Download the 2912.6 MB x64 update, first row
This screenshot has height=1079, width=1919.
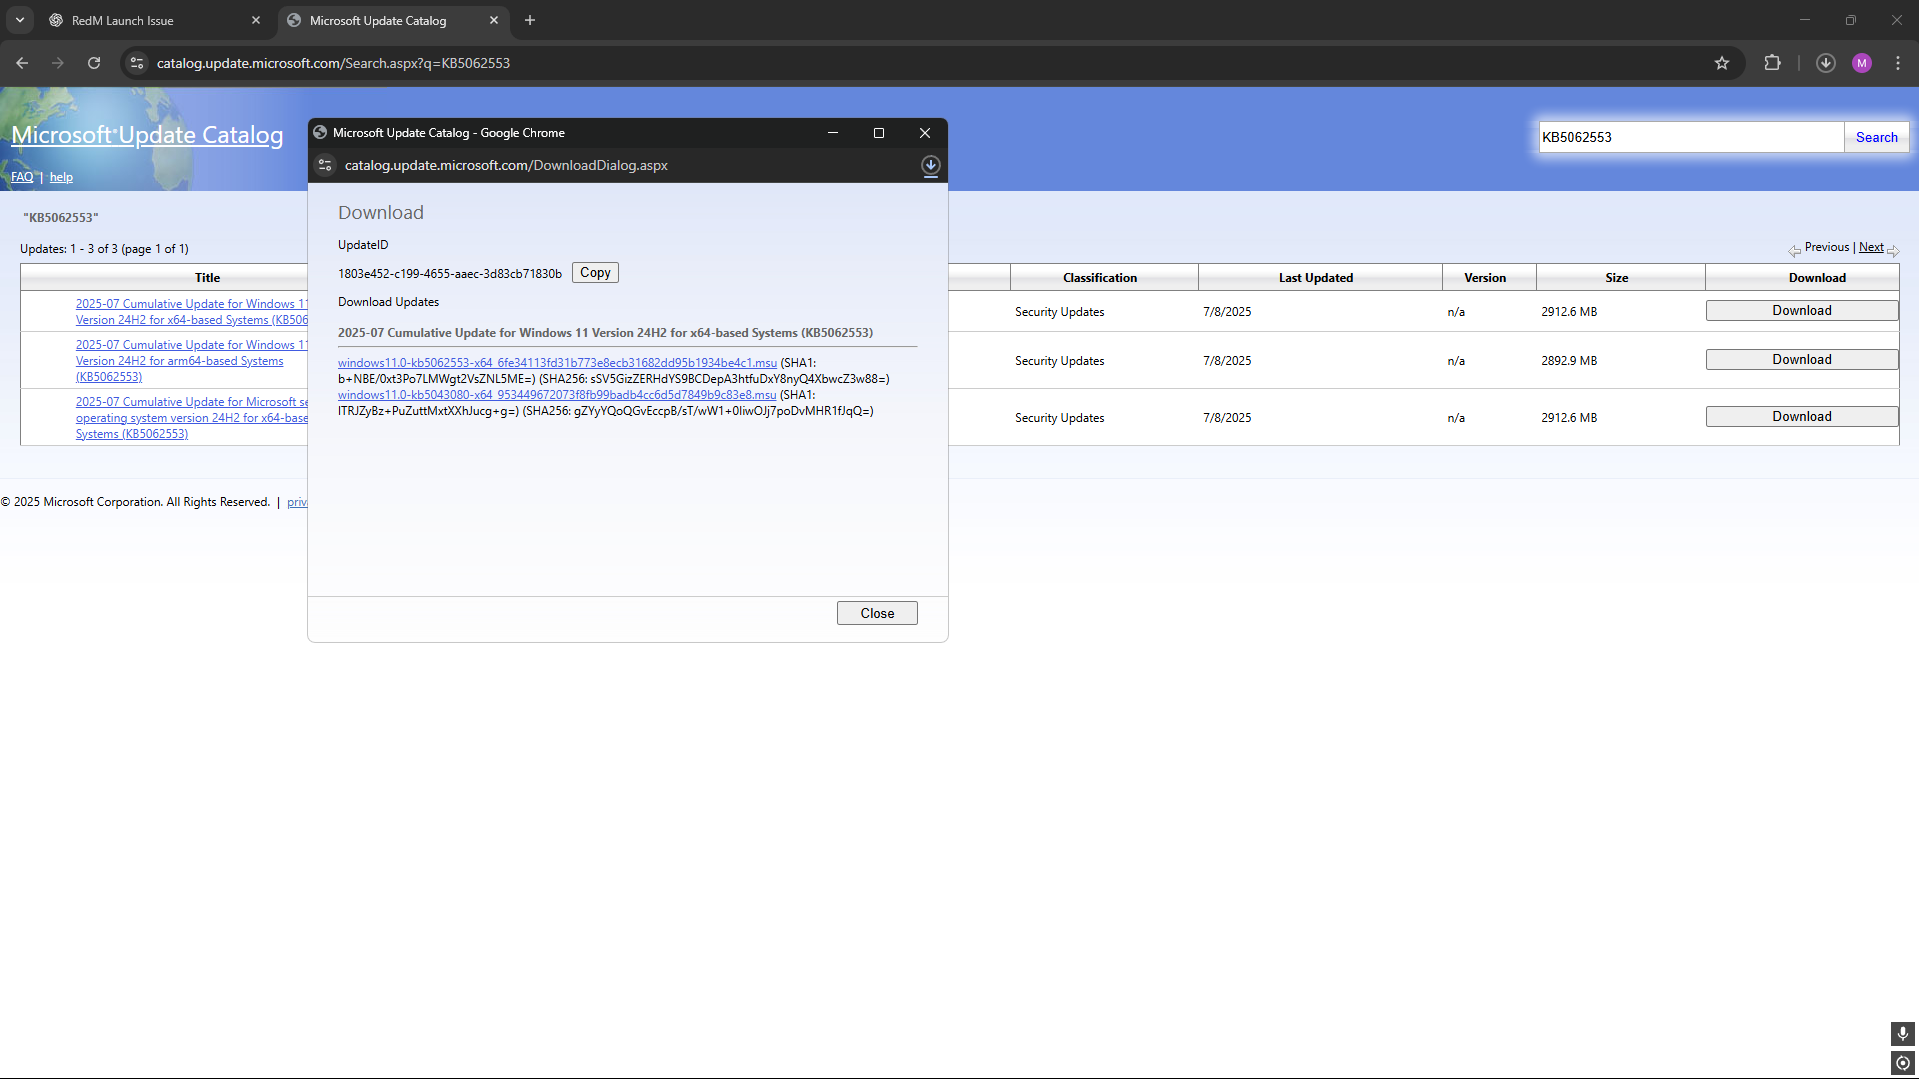(x=1802, y=311)
